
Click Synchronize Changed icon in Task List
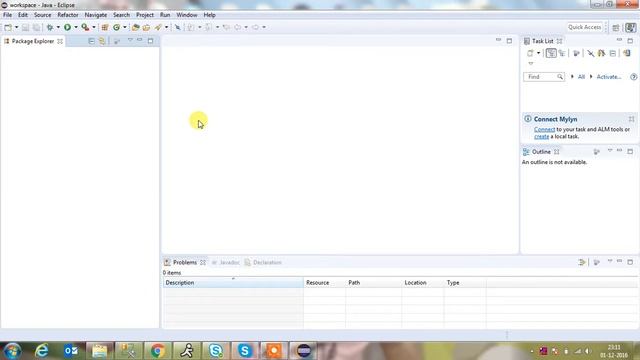(x=602, y=53)
